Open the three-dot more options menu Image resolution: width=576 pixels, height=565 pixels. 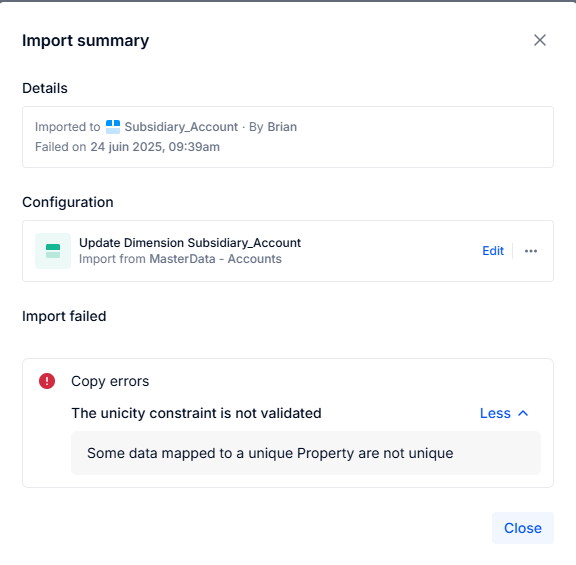[x=531, y=251]
